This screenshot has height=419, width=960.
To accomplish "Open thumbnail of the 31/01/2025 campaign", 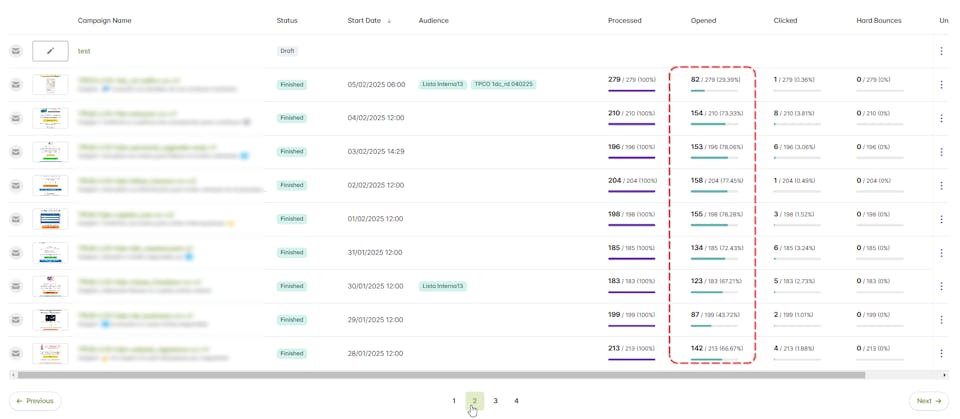I will pyautogui.click(x=50, y=253).
